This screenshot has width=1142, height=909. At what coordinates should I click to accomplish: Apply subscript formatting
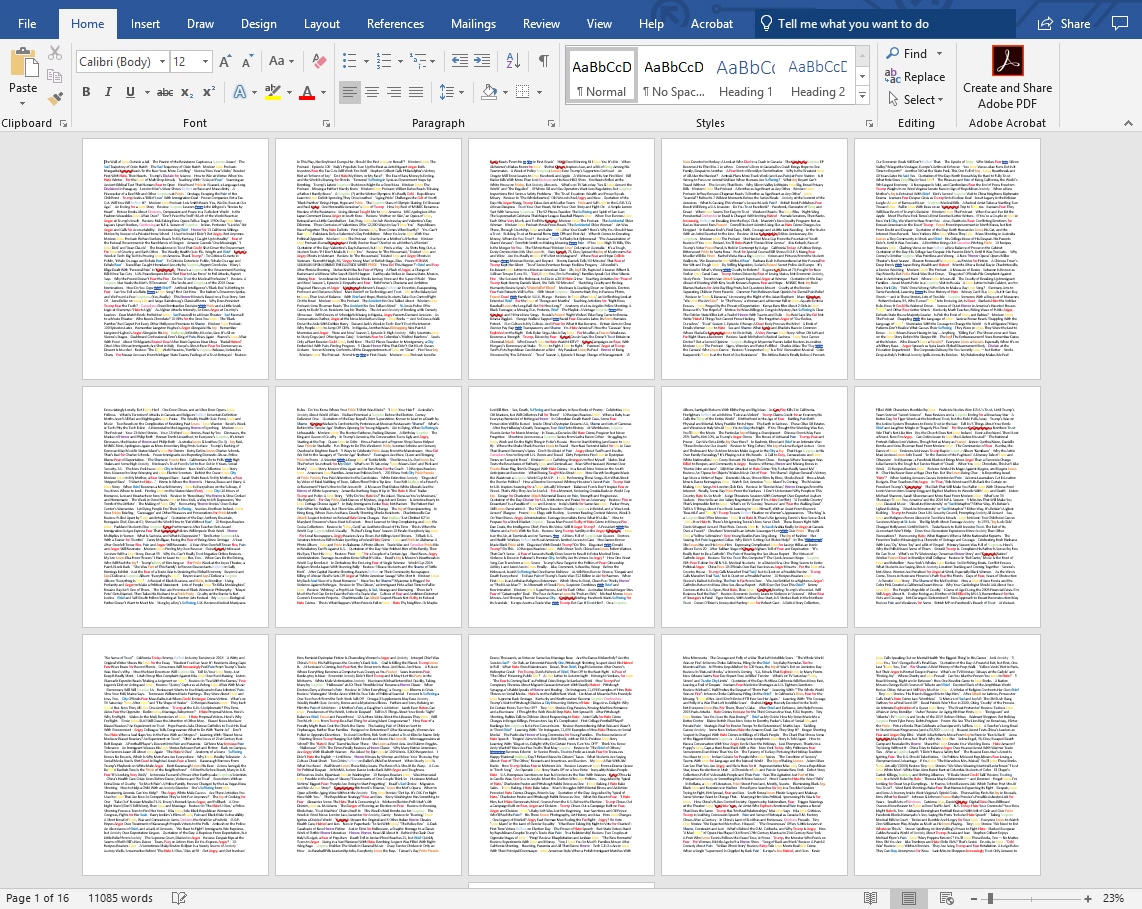(x=187, y=92)
